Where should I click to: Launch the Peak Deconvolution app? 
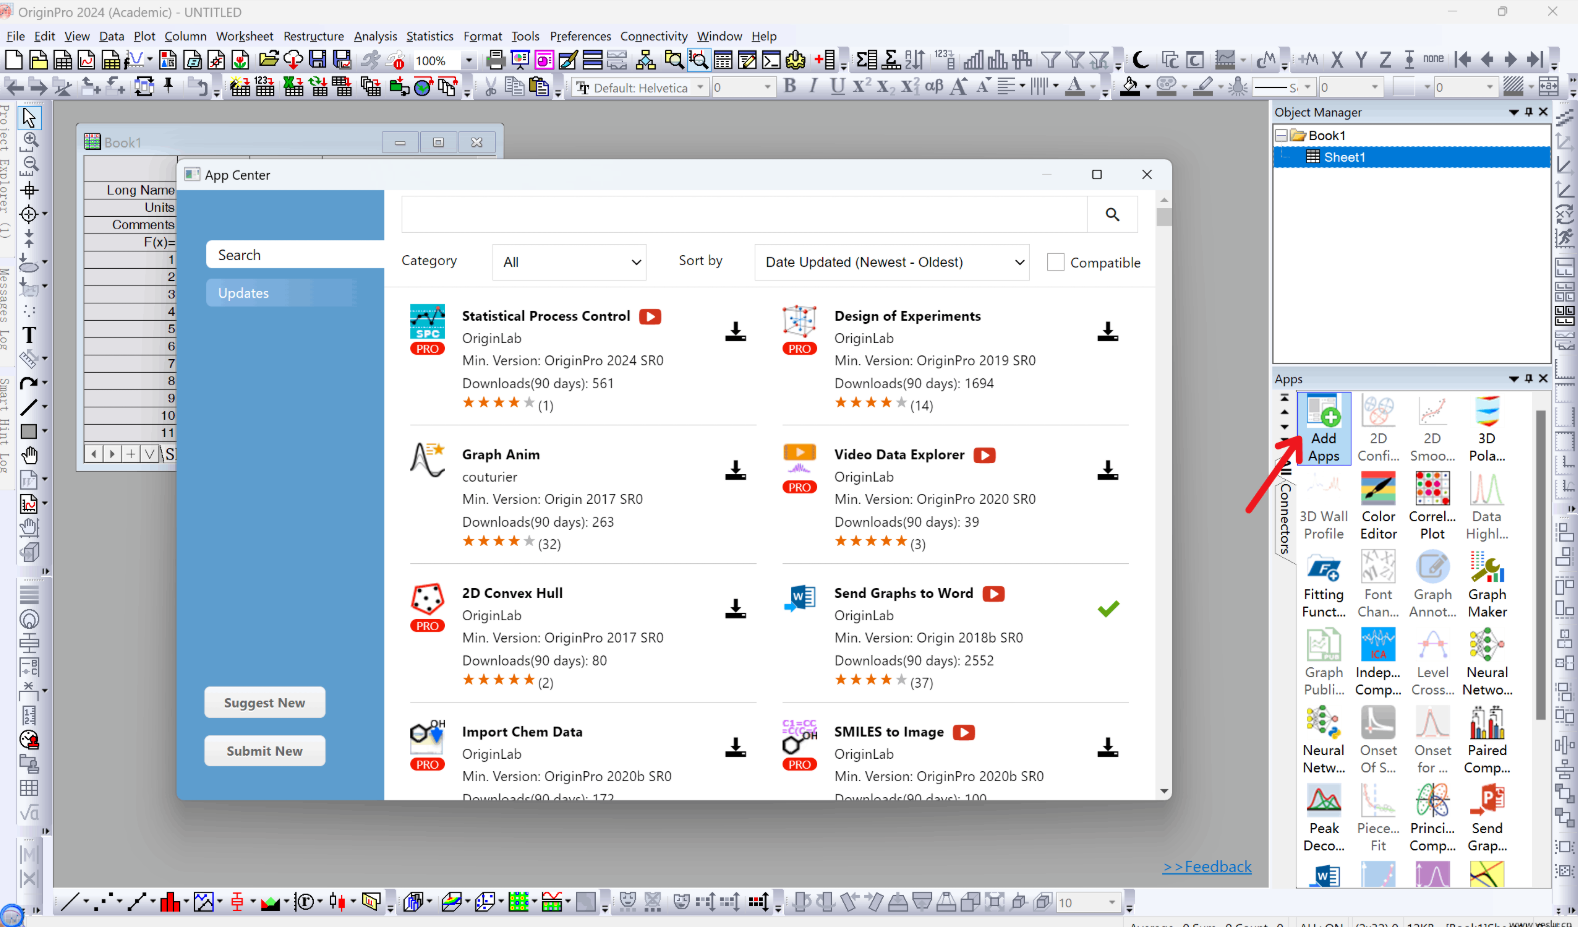[1324, 819]
